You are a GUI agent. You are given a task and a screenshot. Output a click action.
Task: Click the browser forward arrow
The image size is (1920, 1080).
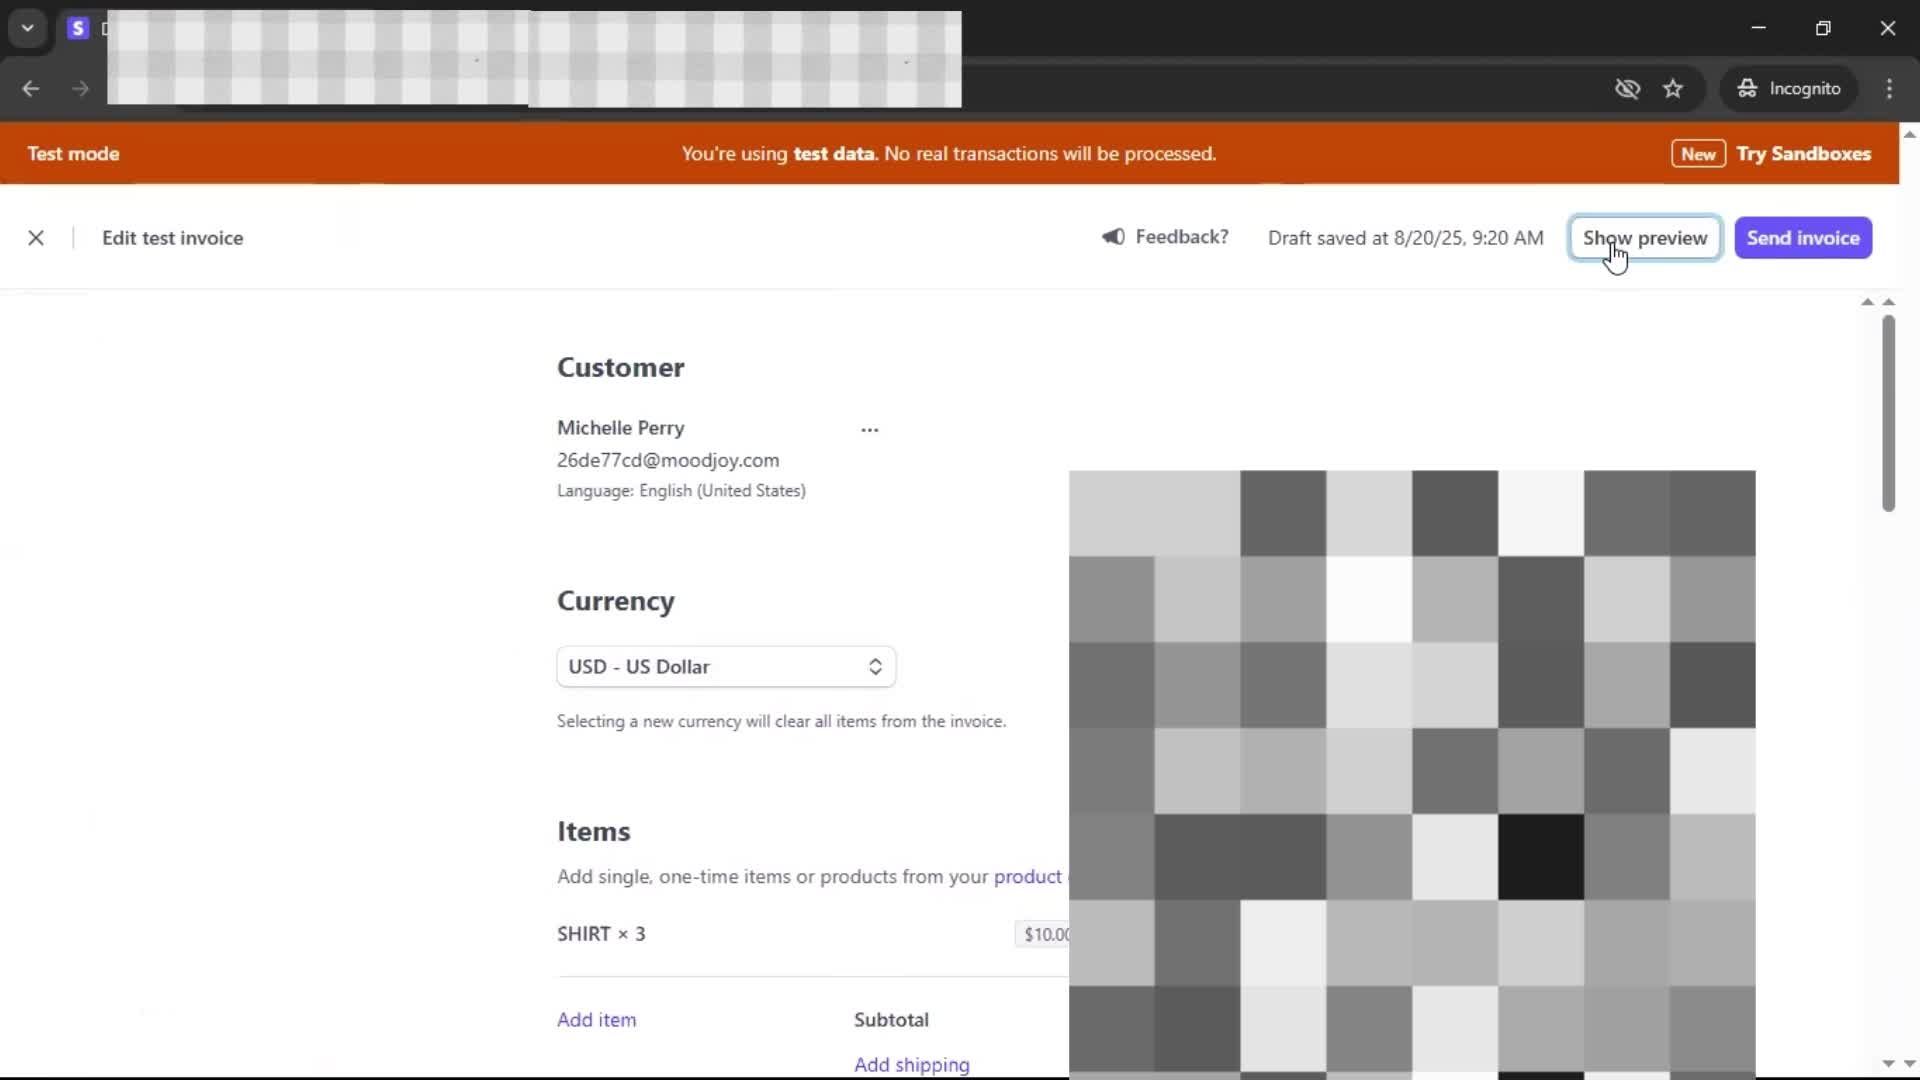coord(80,89)
